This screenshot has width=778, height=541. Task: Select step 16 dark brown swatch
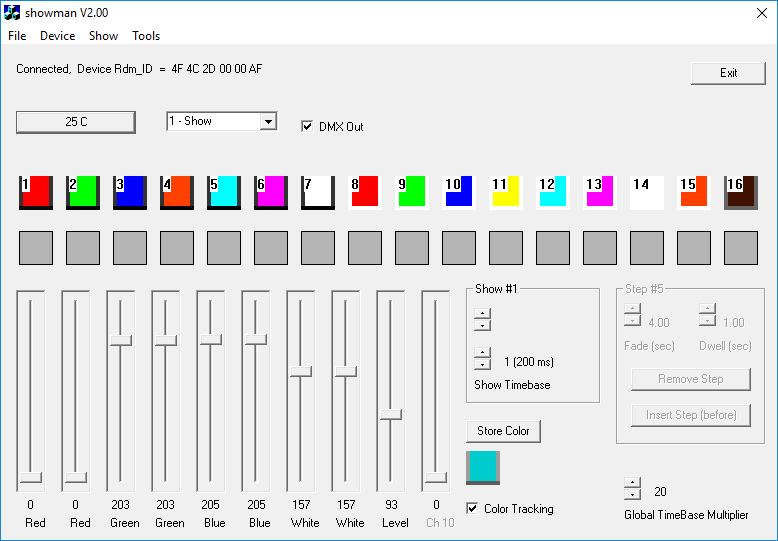tap(741, 192)
